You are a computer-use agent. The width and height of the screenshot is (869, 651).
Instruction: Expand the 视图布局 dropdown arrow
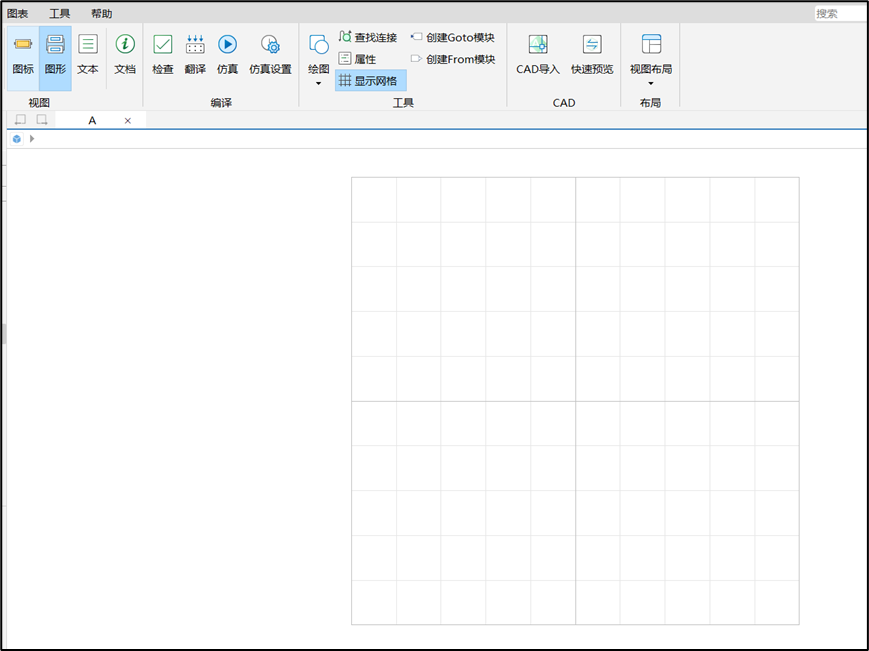[651, 84]
